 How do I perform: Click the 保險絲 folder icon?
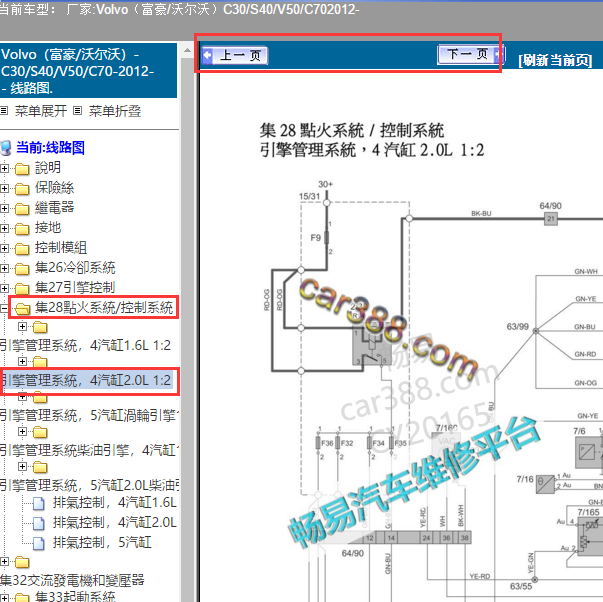tap(22, 189)
